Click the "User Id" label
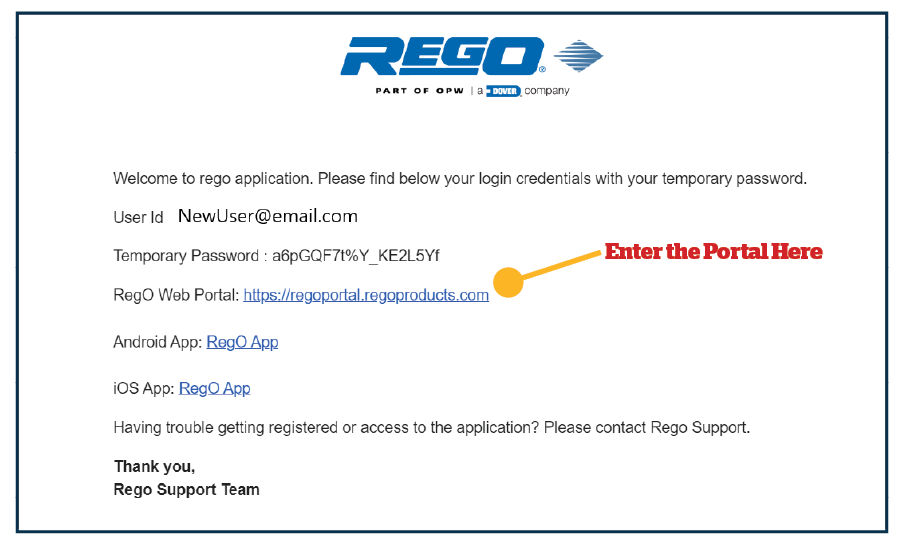Image resolution: width=905 pixels, height=547 pixels. coord(139,218)
